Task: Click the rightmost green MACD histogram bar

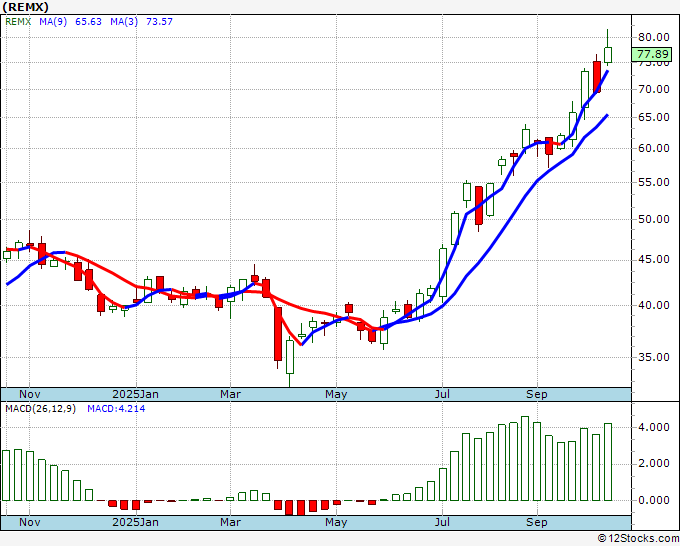Action: [608, 462]
